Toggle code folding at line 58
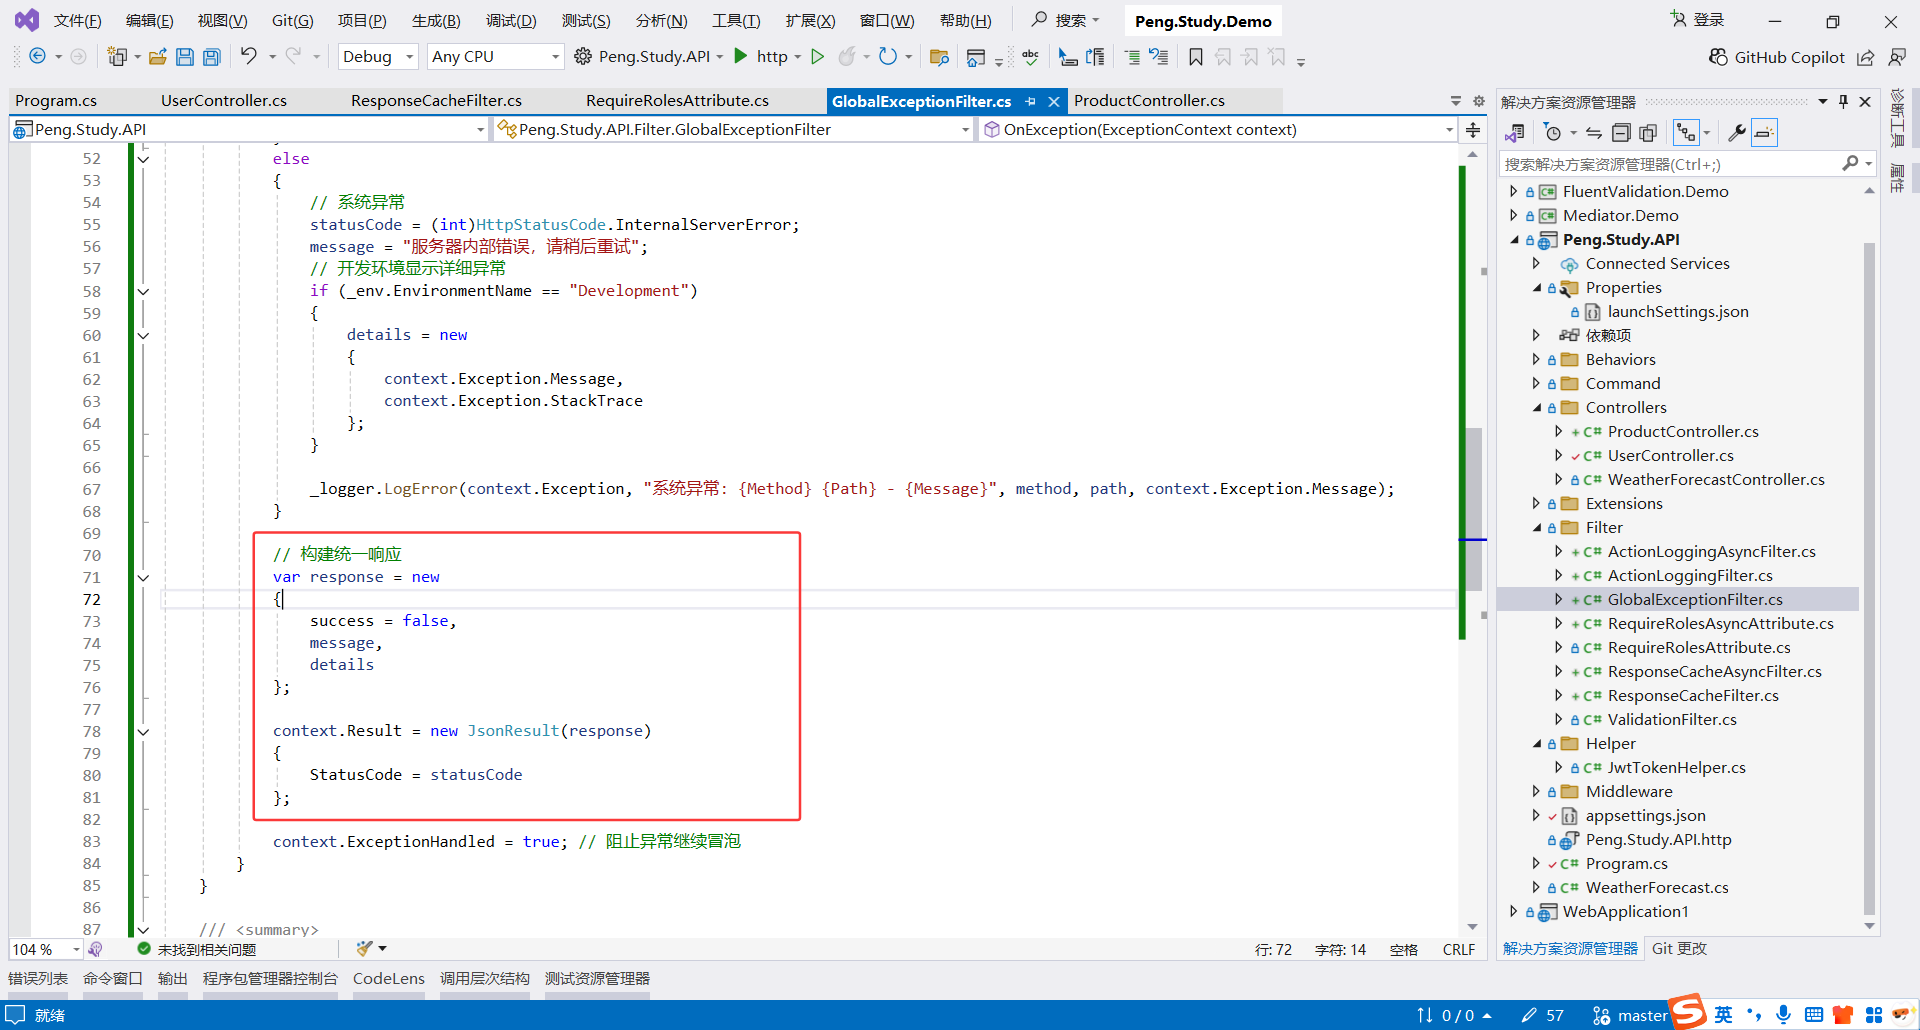Viewport: 1920px width, 1030px height. tap(143, 291)
